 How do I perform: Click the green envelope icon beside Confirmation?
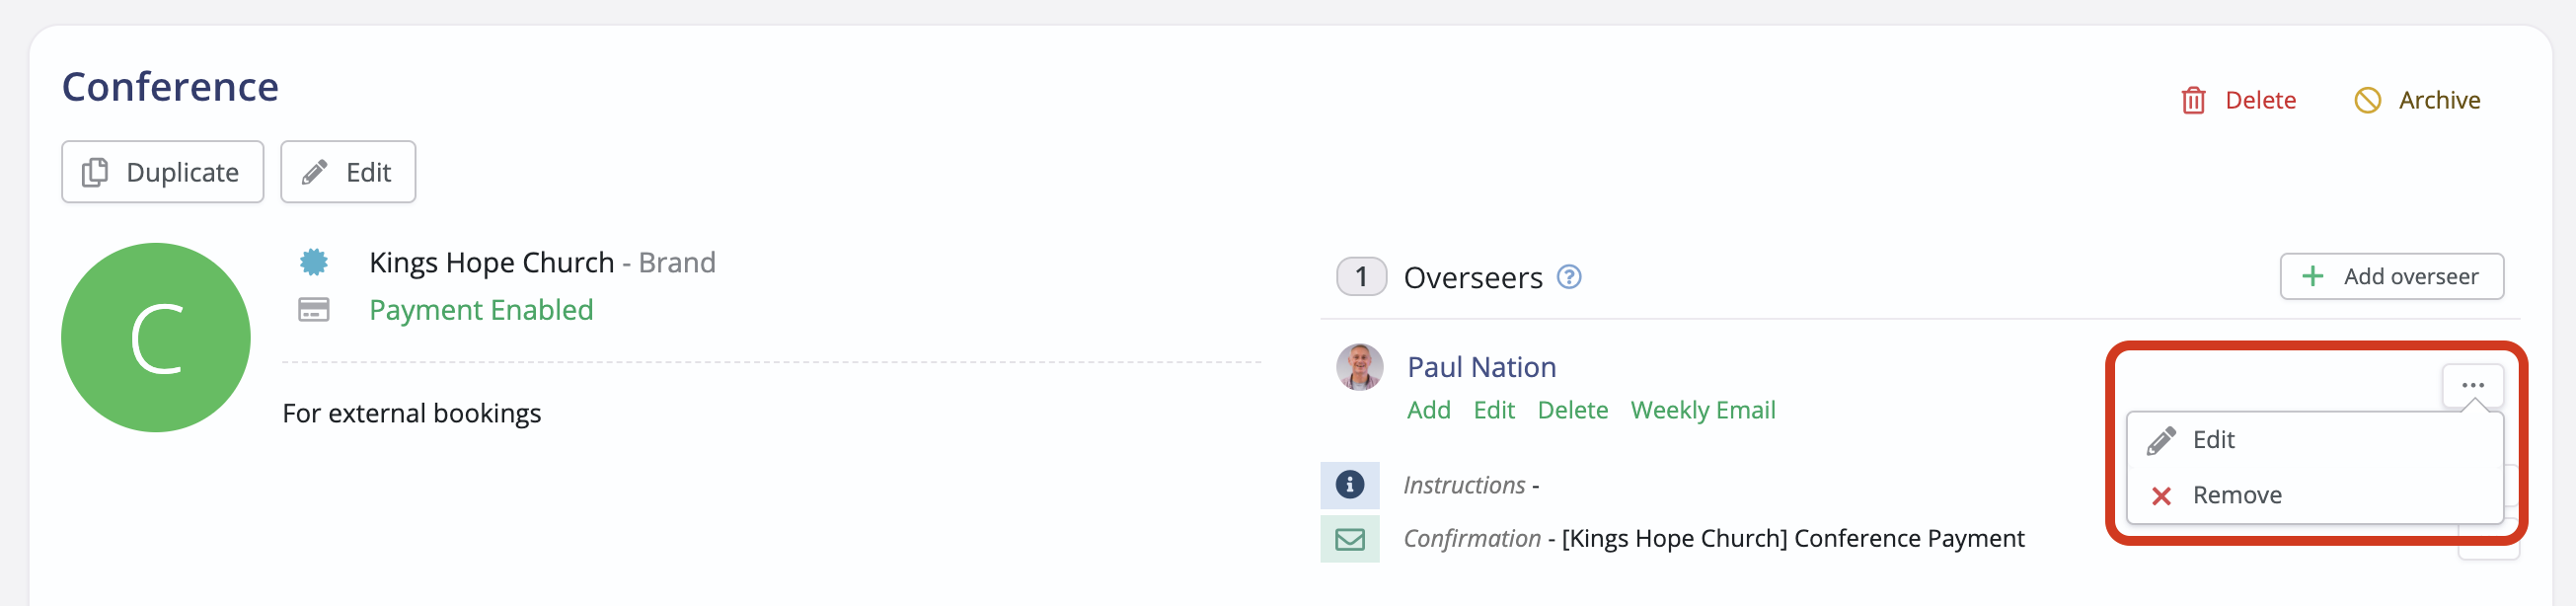pyautogui.click(x=1350, y=538)
